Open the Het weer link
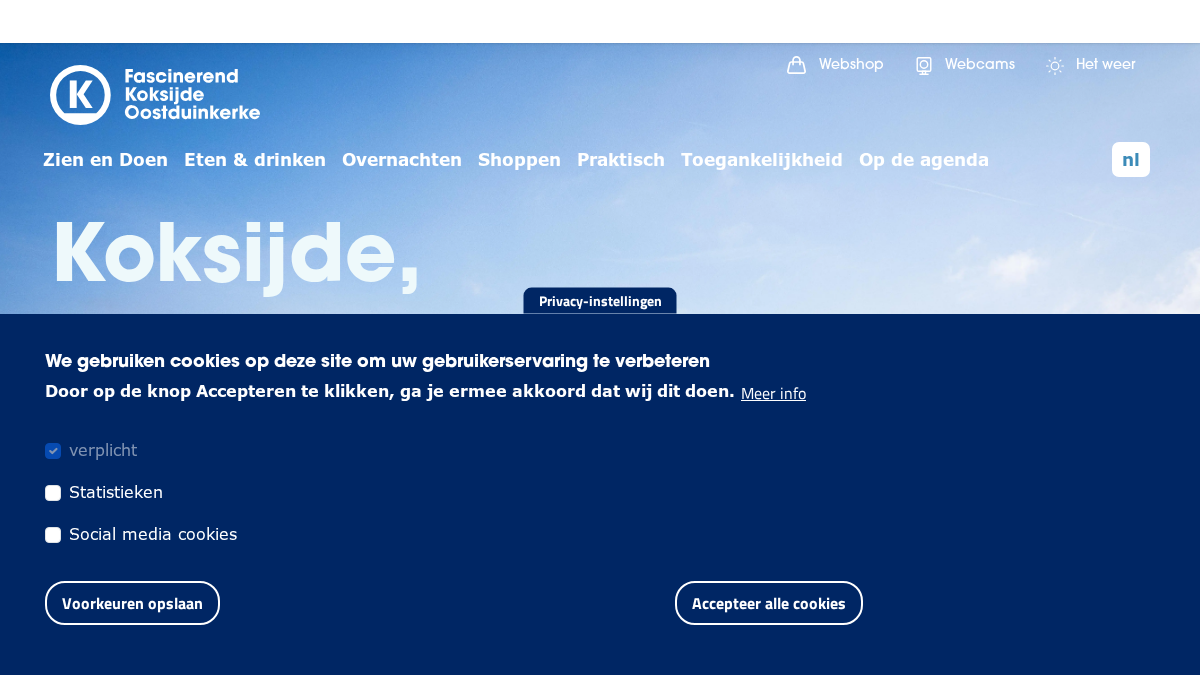Viewport: 1200px width, 675px height. pos(1106,64)
